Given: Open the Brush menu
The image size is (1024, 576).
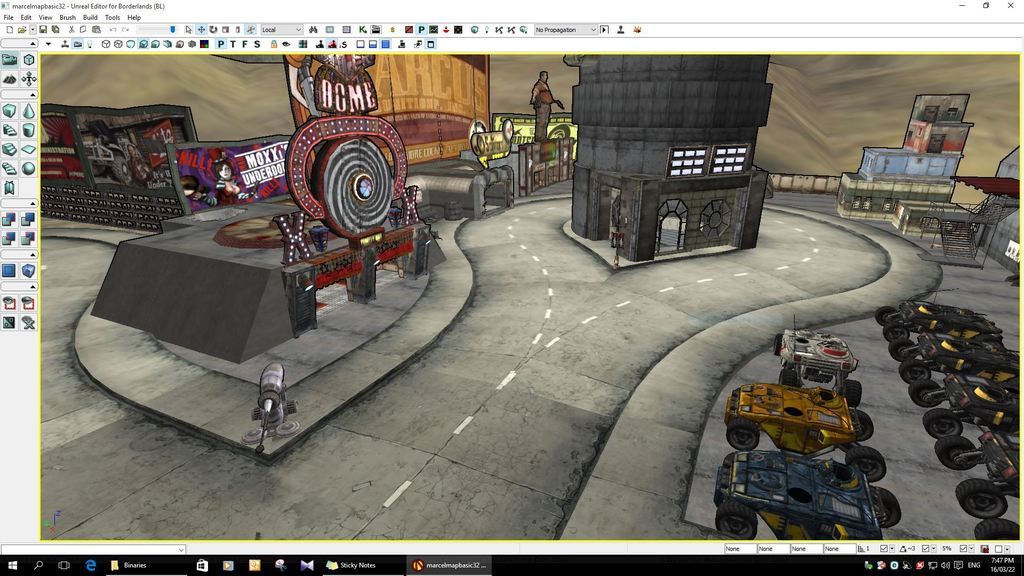Looking at the screenshot, I should coord(67,18).
